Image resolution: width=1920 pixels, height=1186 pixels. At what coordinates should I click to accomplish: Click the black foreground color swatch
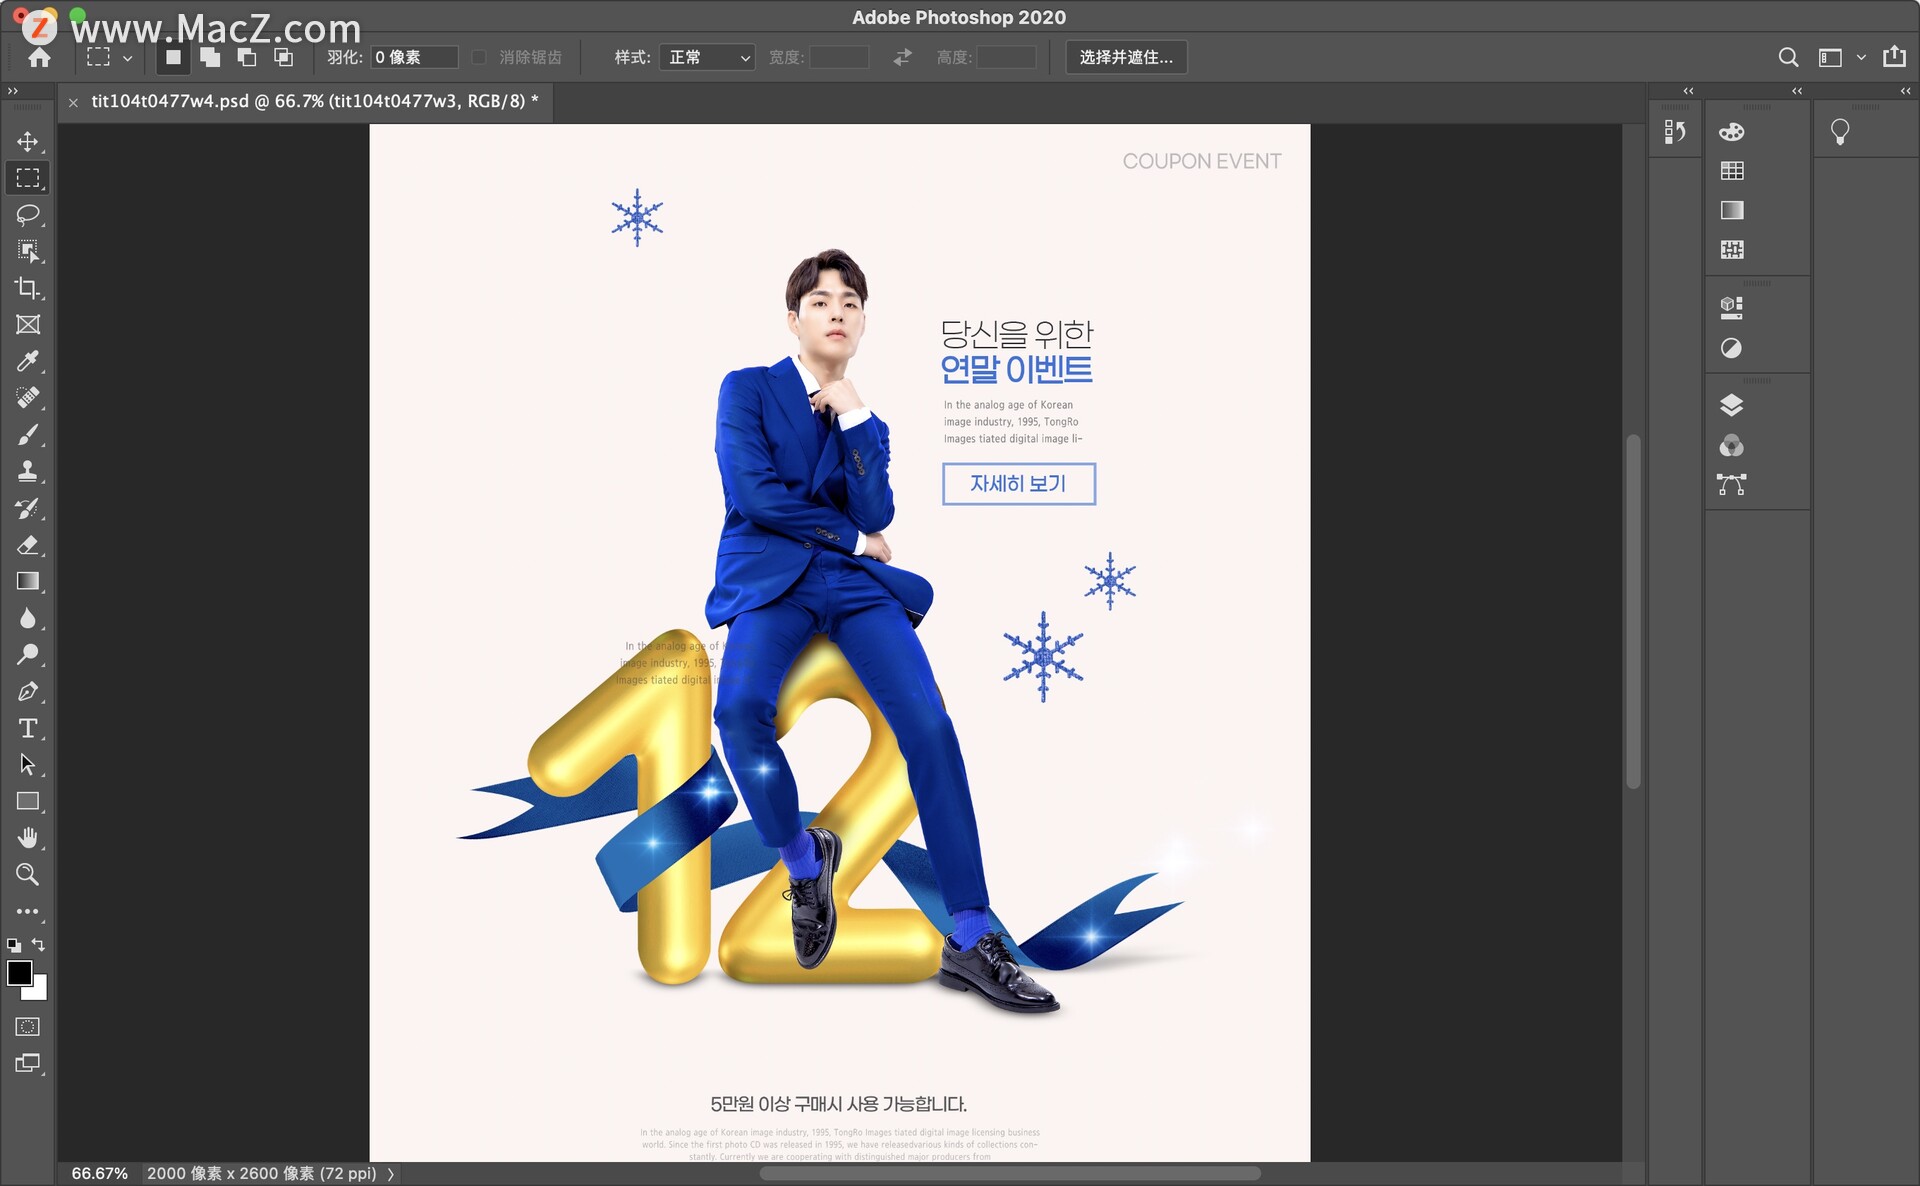[x=19, y=972]
